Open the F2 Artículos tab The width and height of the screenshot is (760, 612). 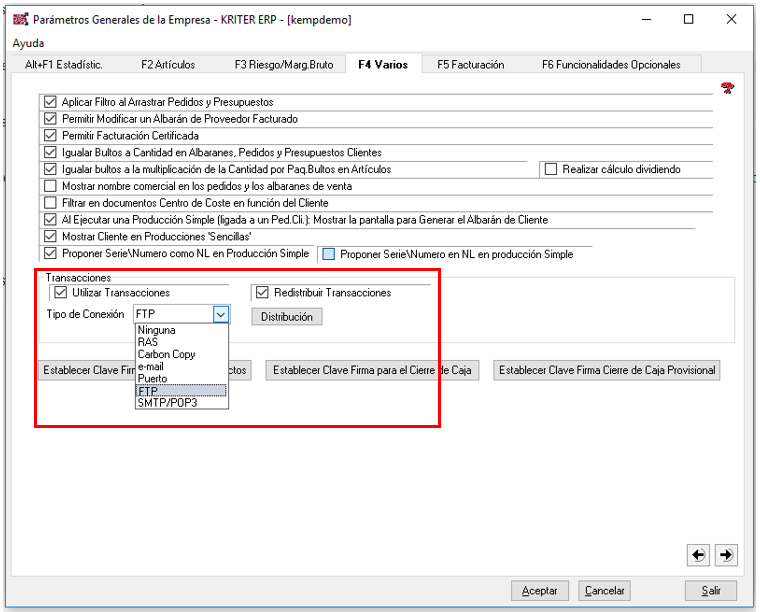coord(168,64)
